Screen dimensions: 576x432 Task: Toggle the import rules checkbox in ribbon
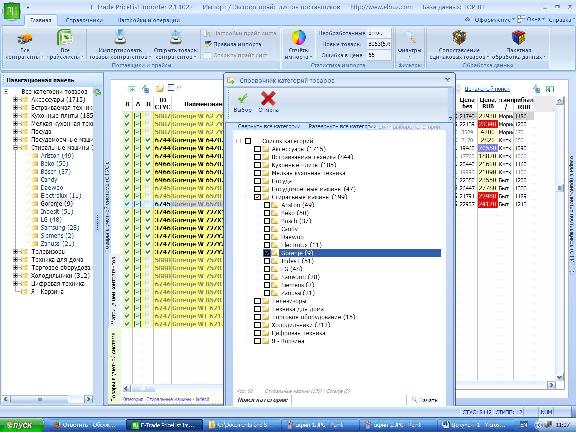tap(208, 44)
